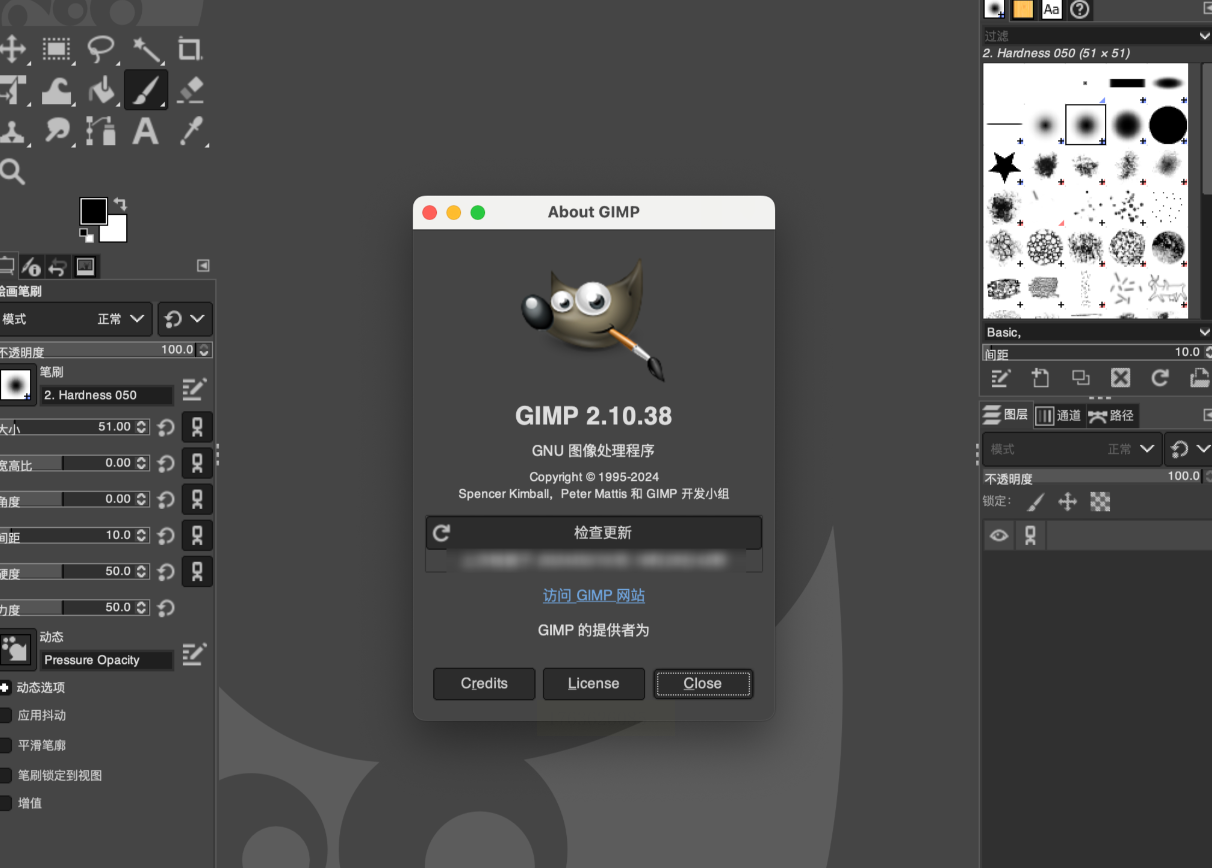Viewport: 1212px width, 868px height.
Task: Open the Basic, brush tag dropdown
Action: click(1096, 331)
